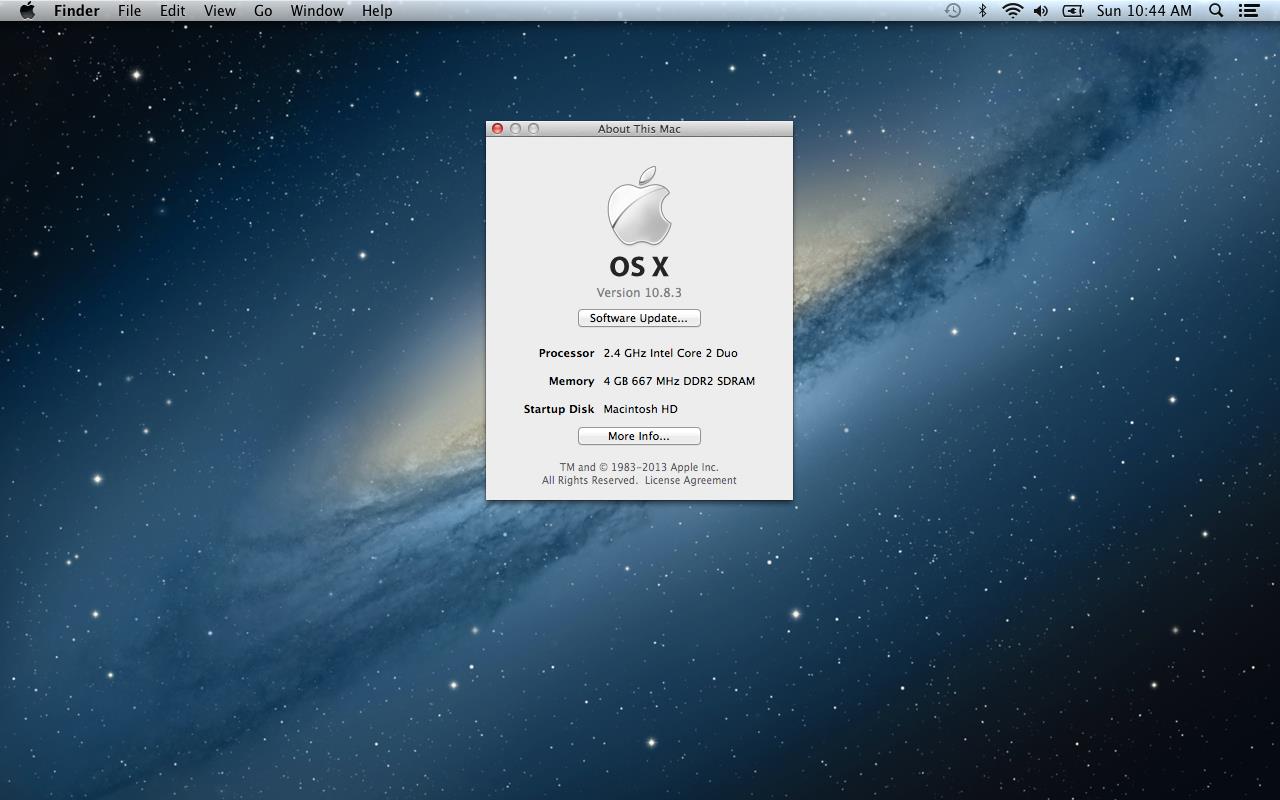
Task: Click the Macintosh HD startup disk text
Action: click(x=640, y=409)
